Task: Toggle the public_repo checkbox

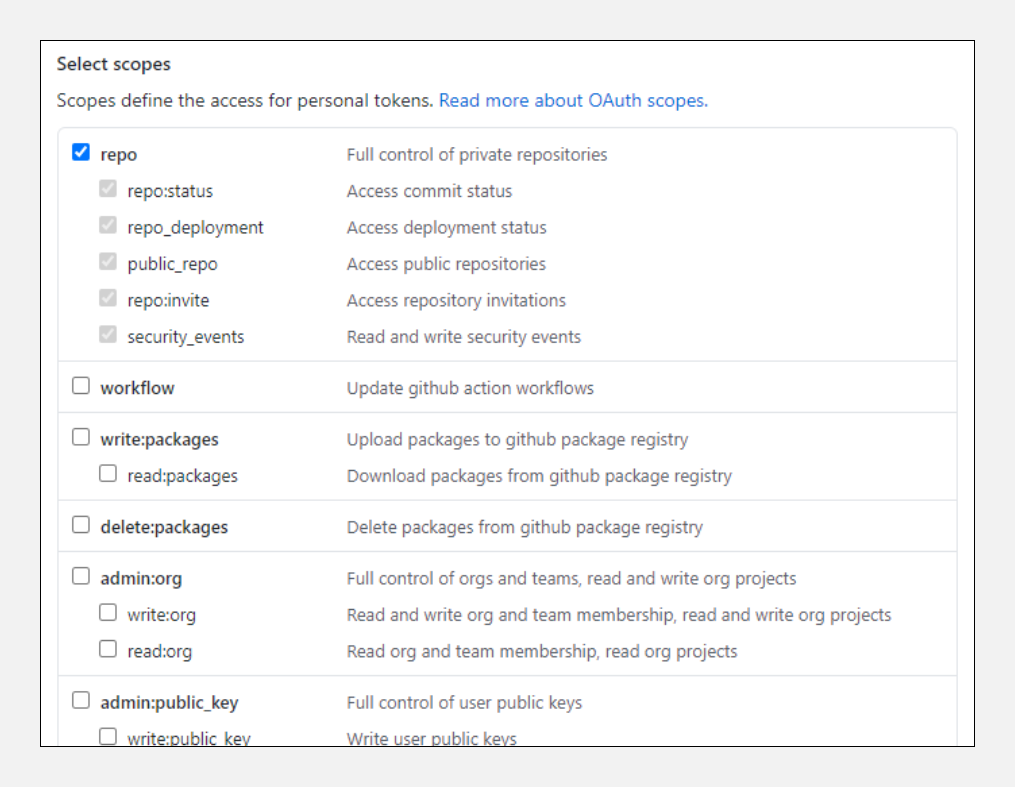Action: click(x=108, y=262)
